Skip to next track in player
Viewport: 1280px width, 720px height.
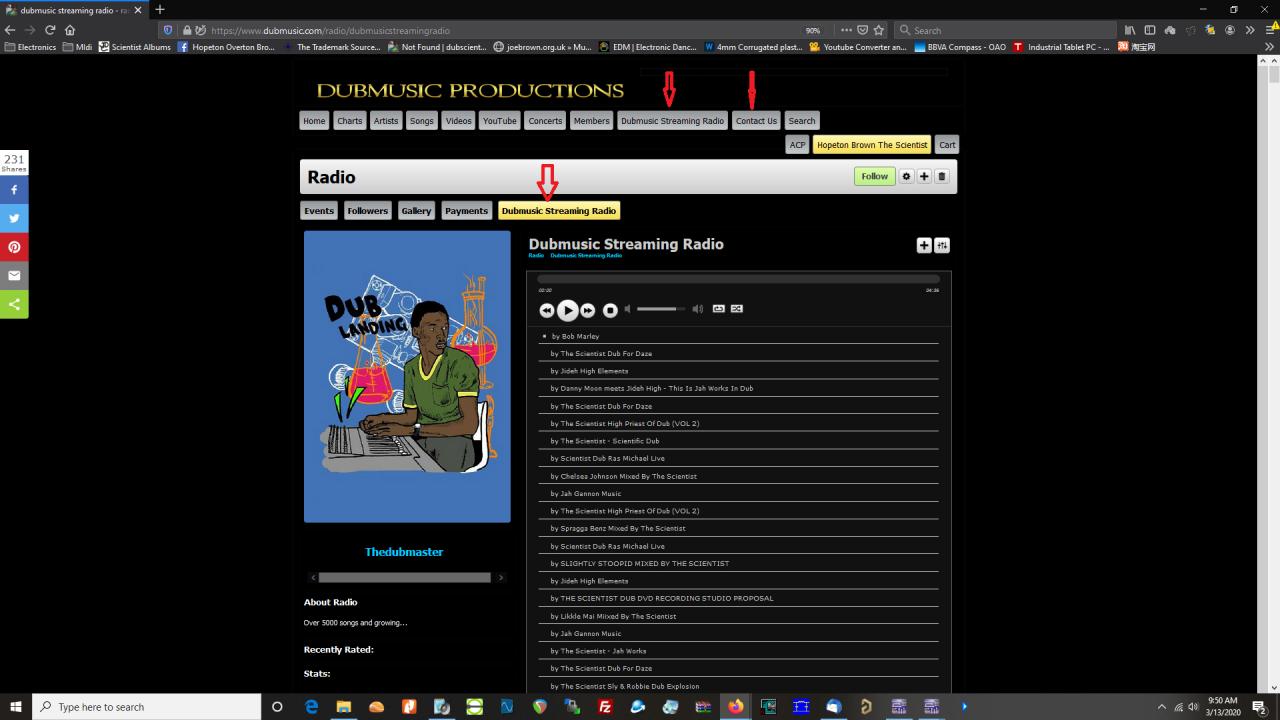(x=588, y=310)
